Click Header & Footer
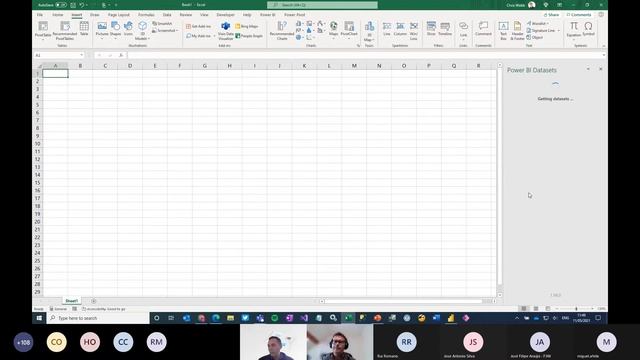Screen dimensions: 640x360 click(x=517, y=31)
